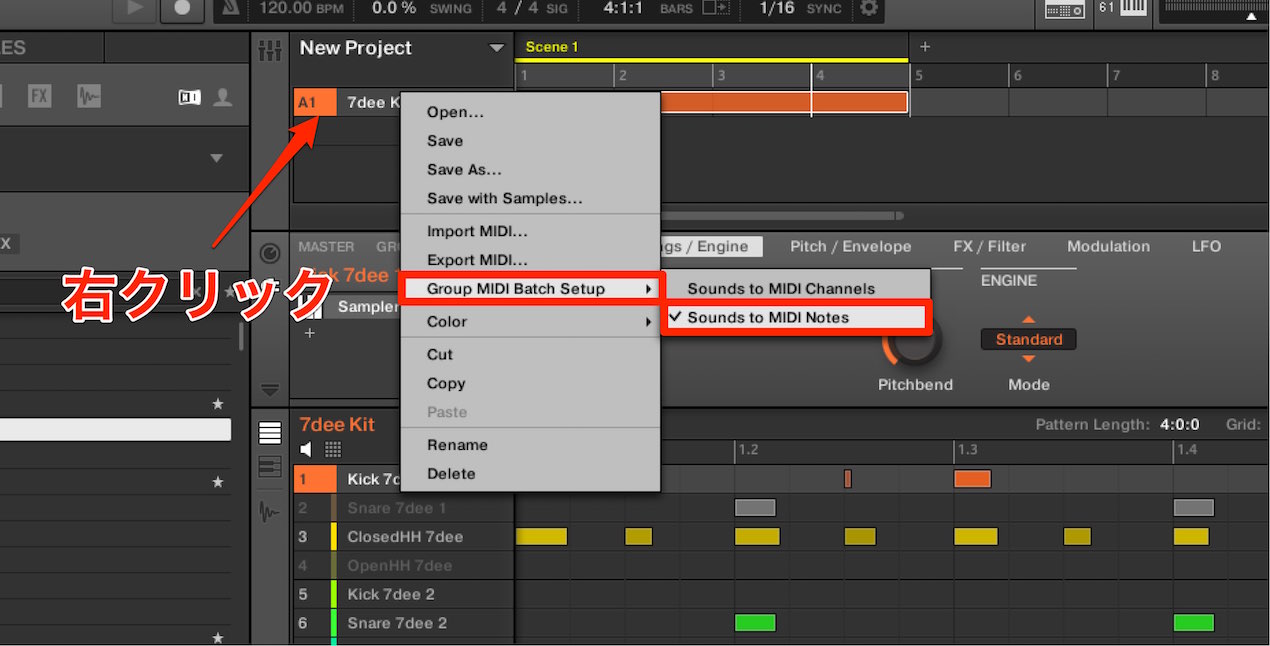This screenshot has width=1270, height=646.
Task: Select the FX filter icon in browser
Action: tap(39, 96)
